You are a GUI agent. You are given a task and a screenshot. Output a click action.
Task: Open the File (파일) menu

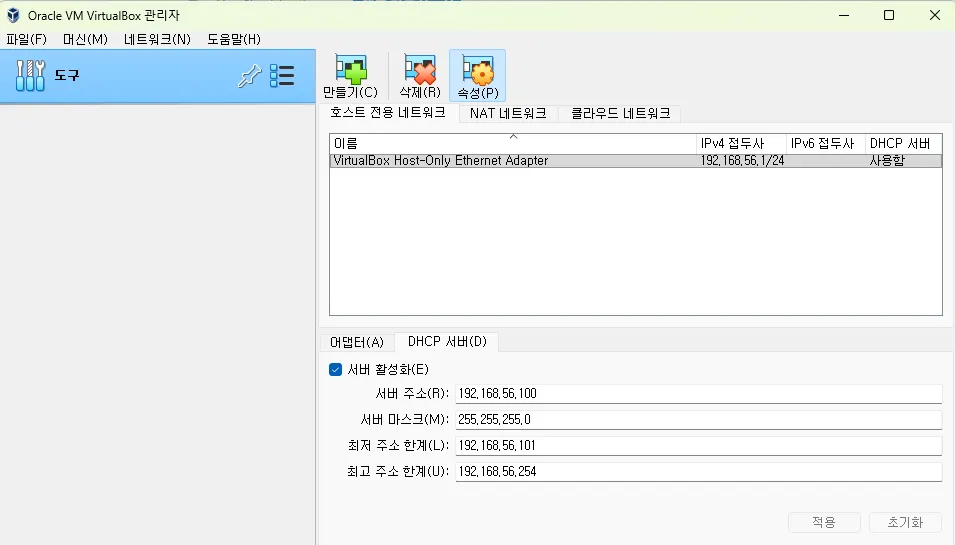(26, 40)
